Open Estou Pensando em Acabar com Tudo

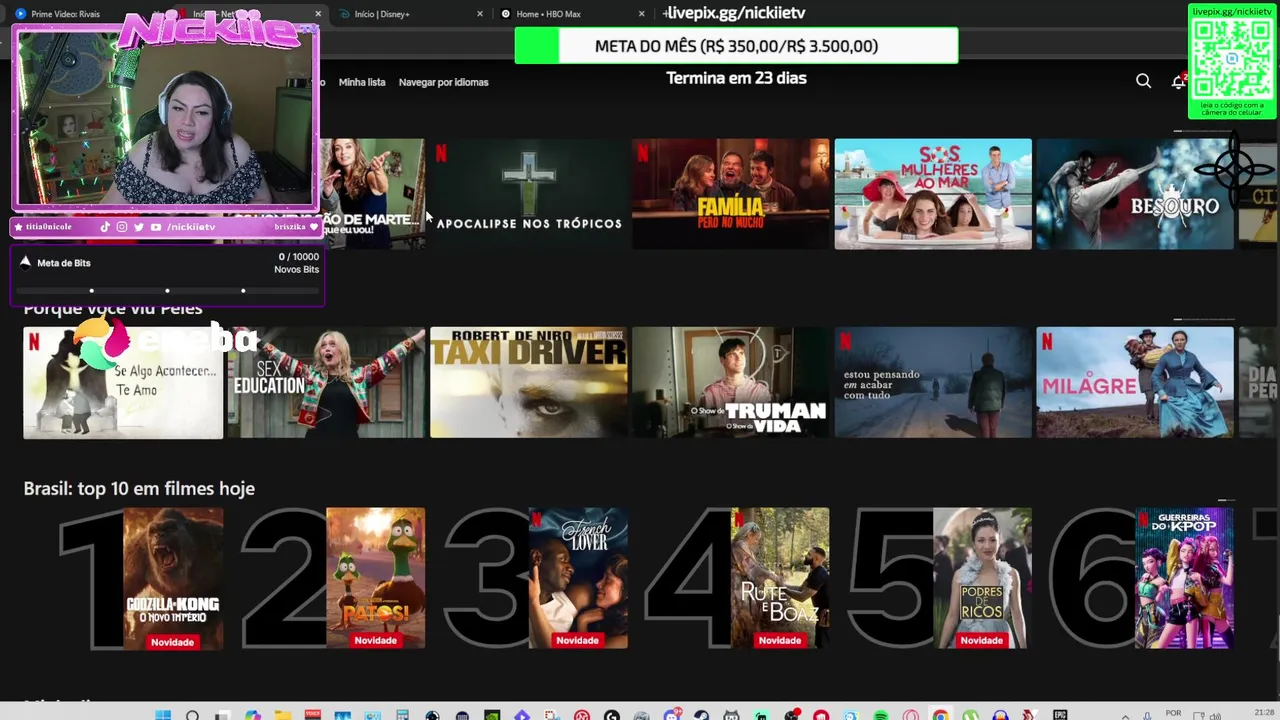pos(933,383)
